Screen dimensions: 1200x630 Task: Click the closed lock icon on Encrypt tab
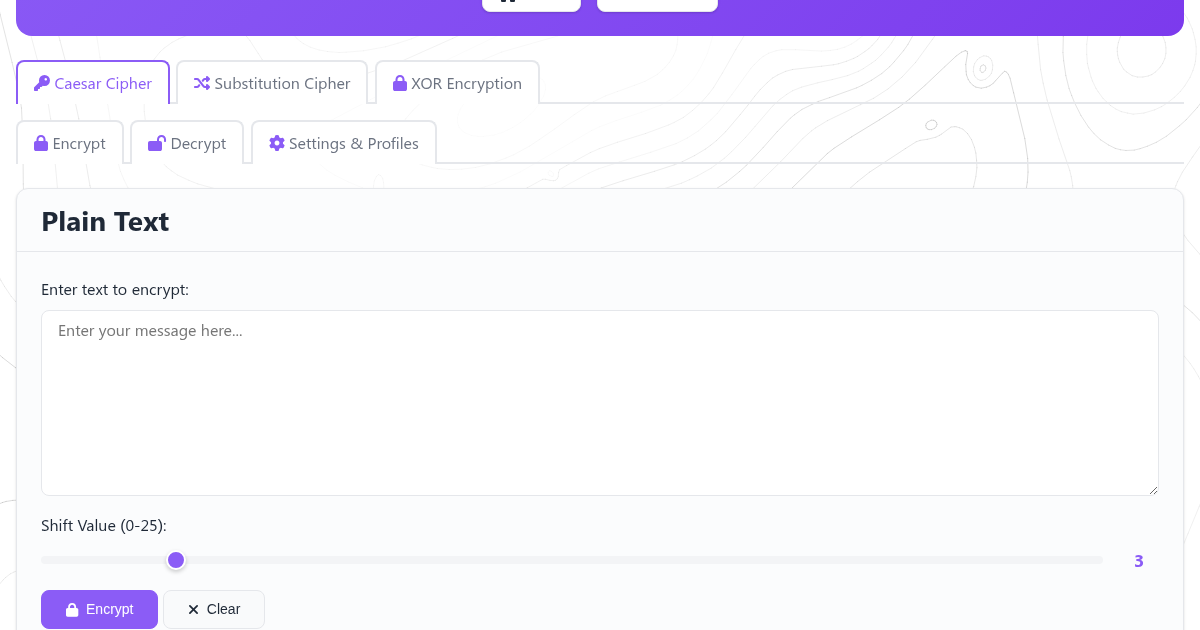[x=41, y=144]
